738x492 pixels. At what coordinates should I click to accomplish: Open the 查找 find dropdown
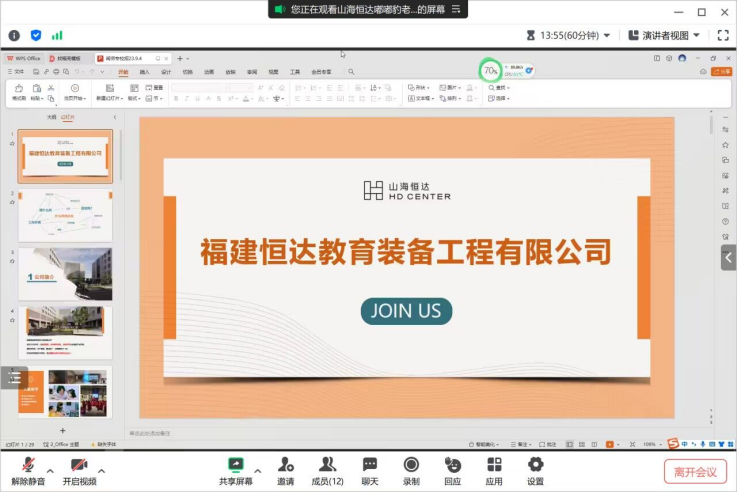(x=499, y=88)
